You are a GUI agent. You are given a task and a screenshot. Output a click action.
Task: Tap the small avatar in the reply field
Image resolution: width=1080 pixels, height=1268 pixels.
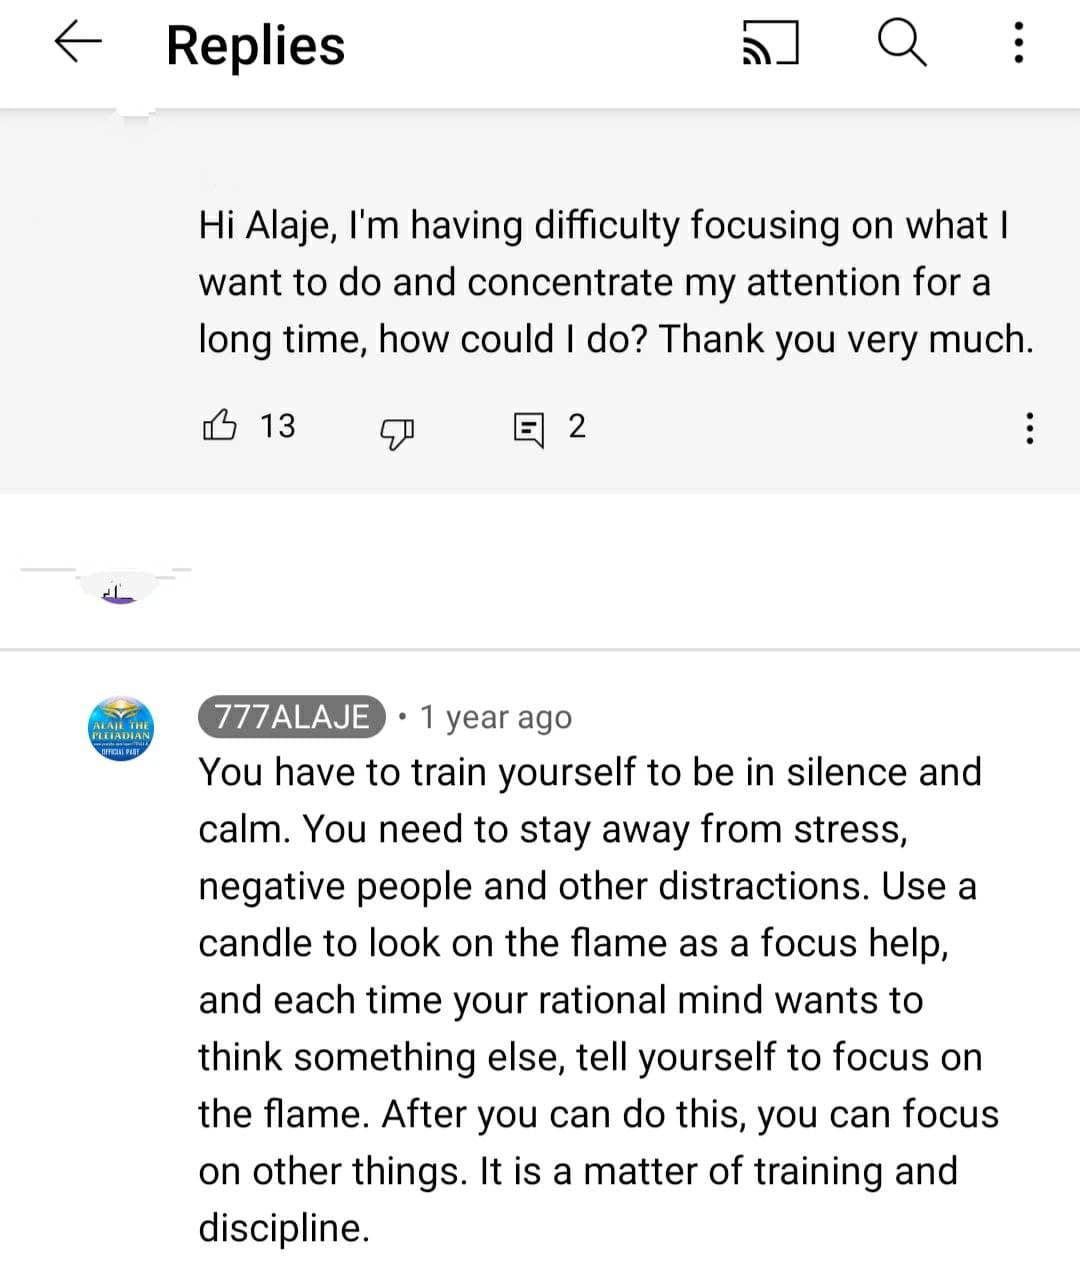(x=118, y=590)
